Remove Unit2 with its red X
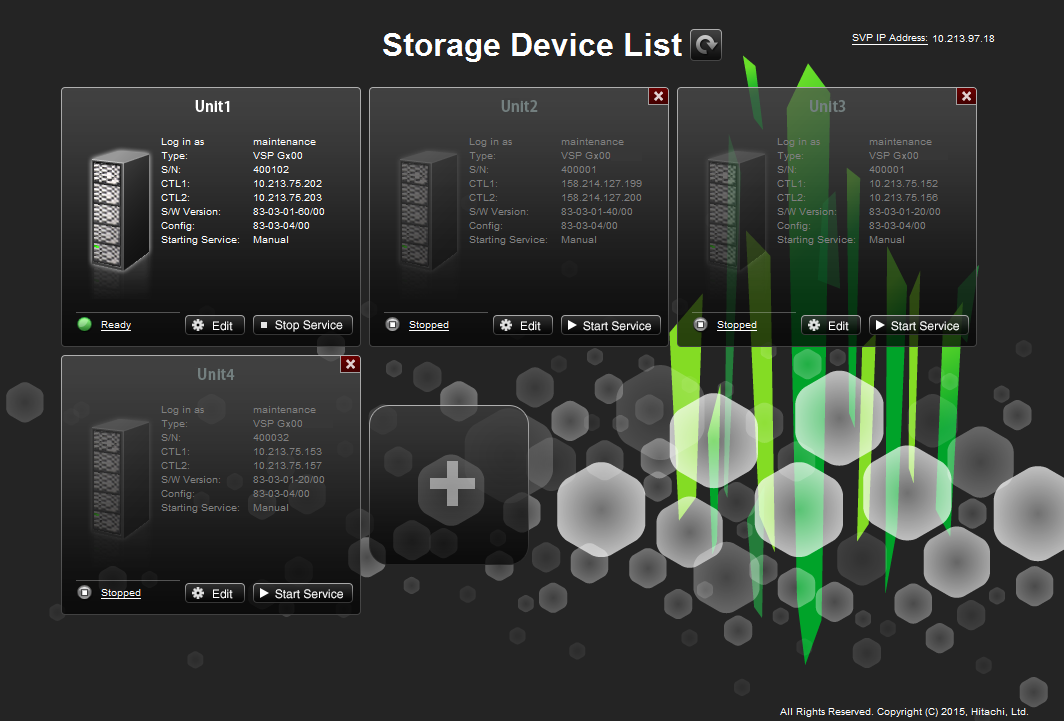The height and width of the screenshot is (721, 1064). pyautogui.click(x=658, y=96)
